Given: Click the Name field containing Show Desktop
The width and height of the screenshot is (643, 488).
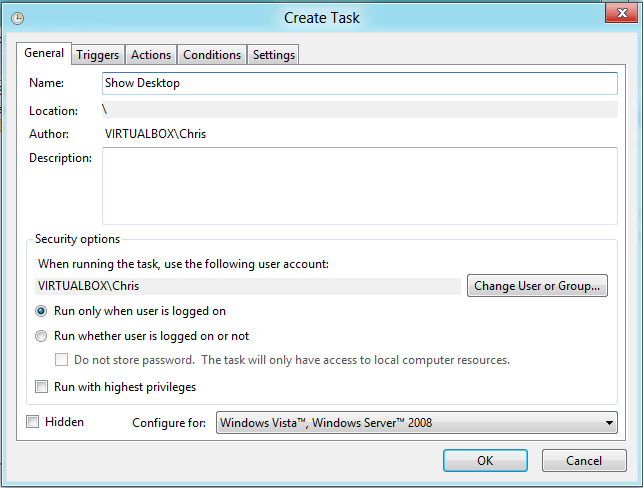Looking at the screenshot, I should (360, 83).
